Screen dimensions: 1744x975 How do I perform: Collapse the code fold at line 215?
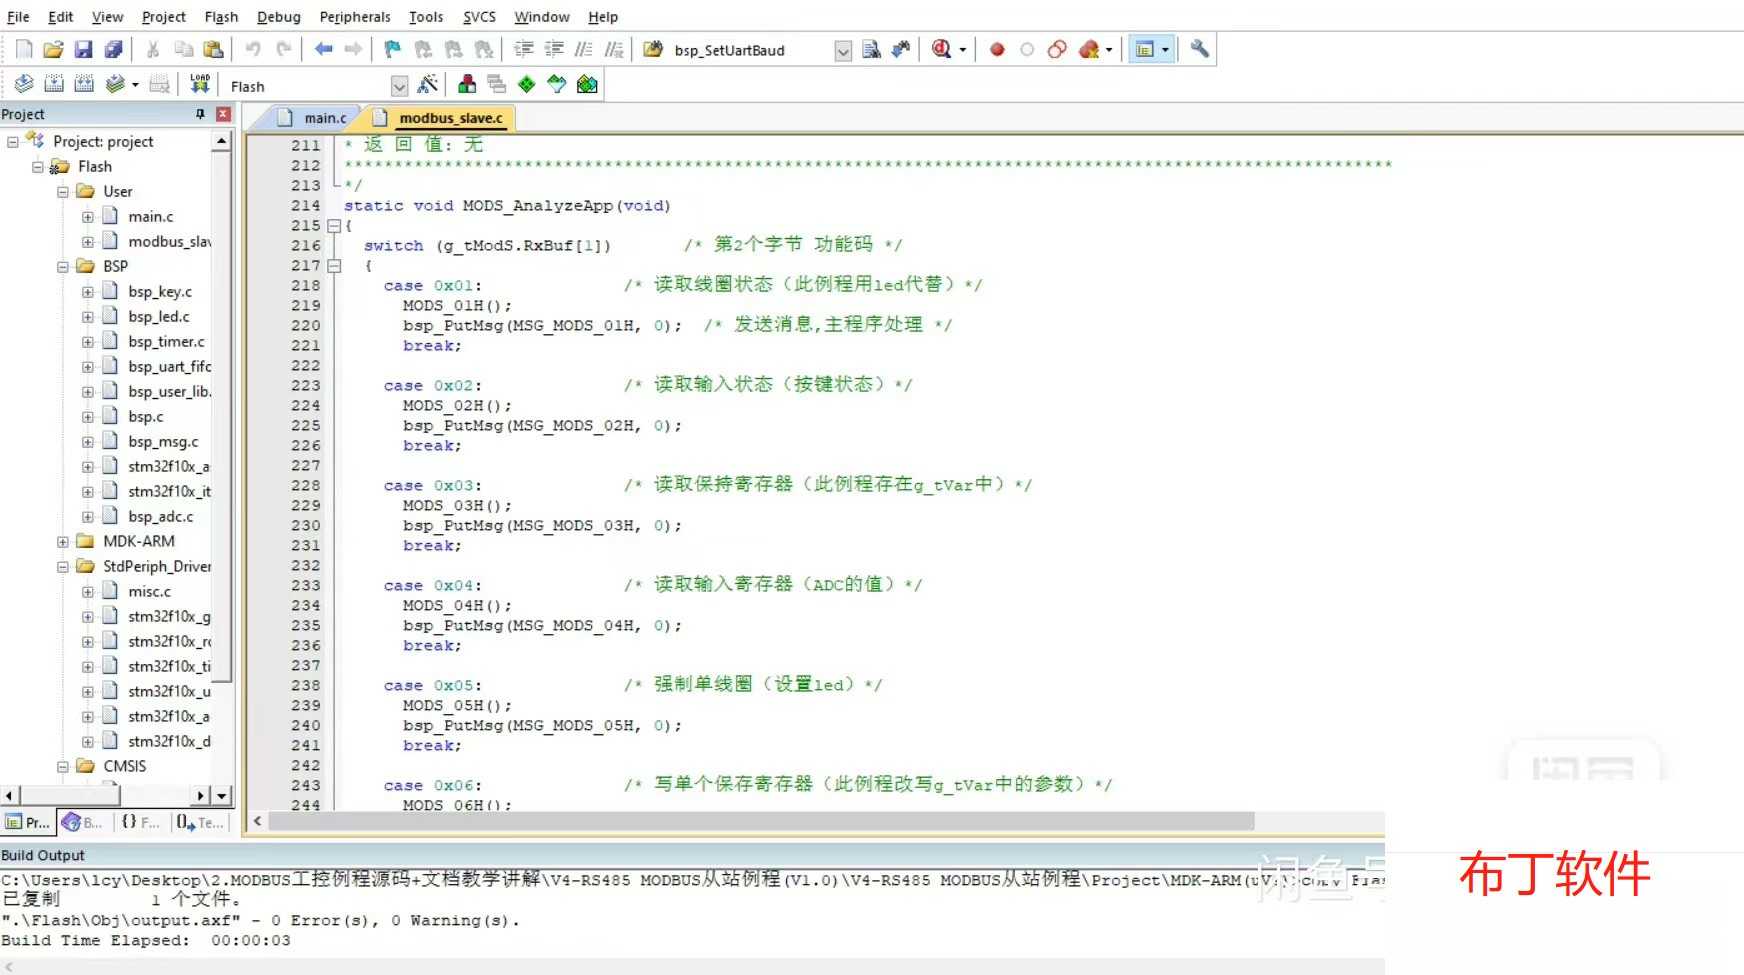tap(334, 226)
